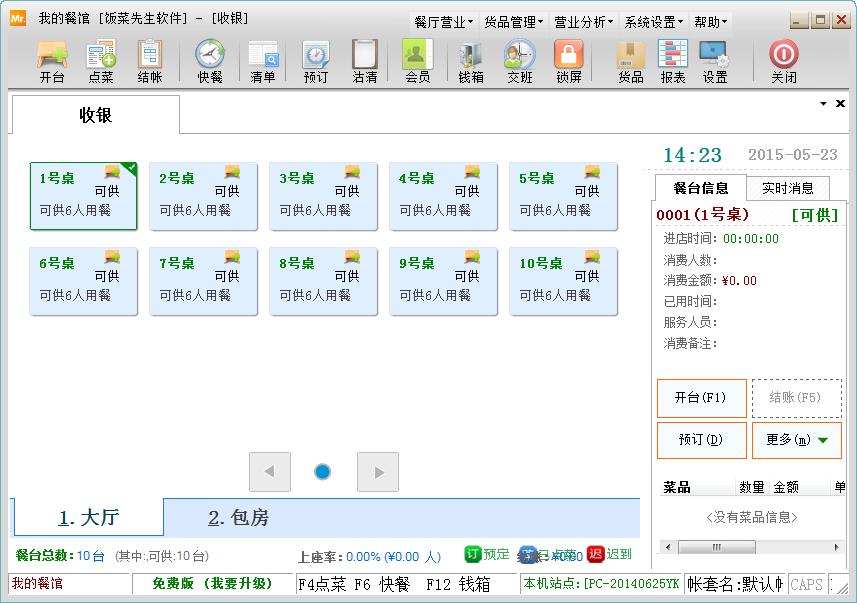The image size is (857, 603).
Task: Open the 系统设置 menu
Action: (653, 21)
